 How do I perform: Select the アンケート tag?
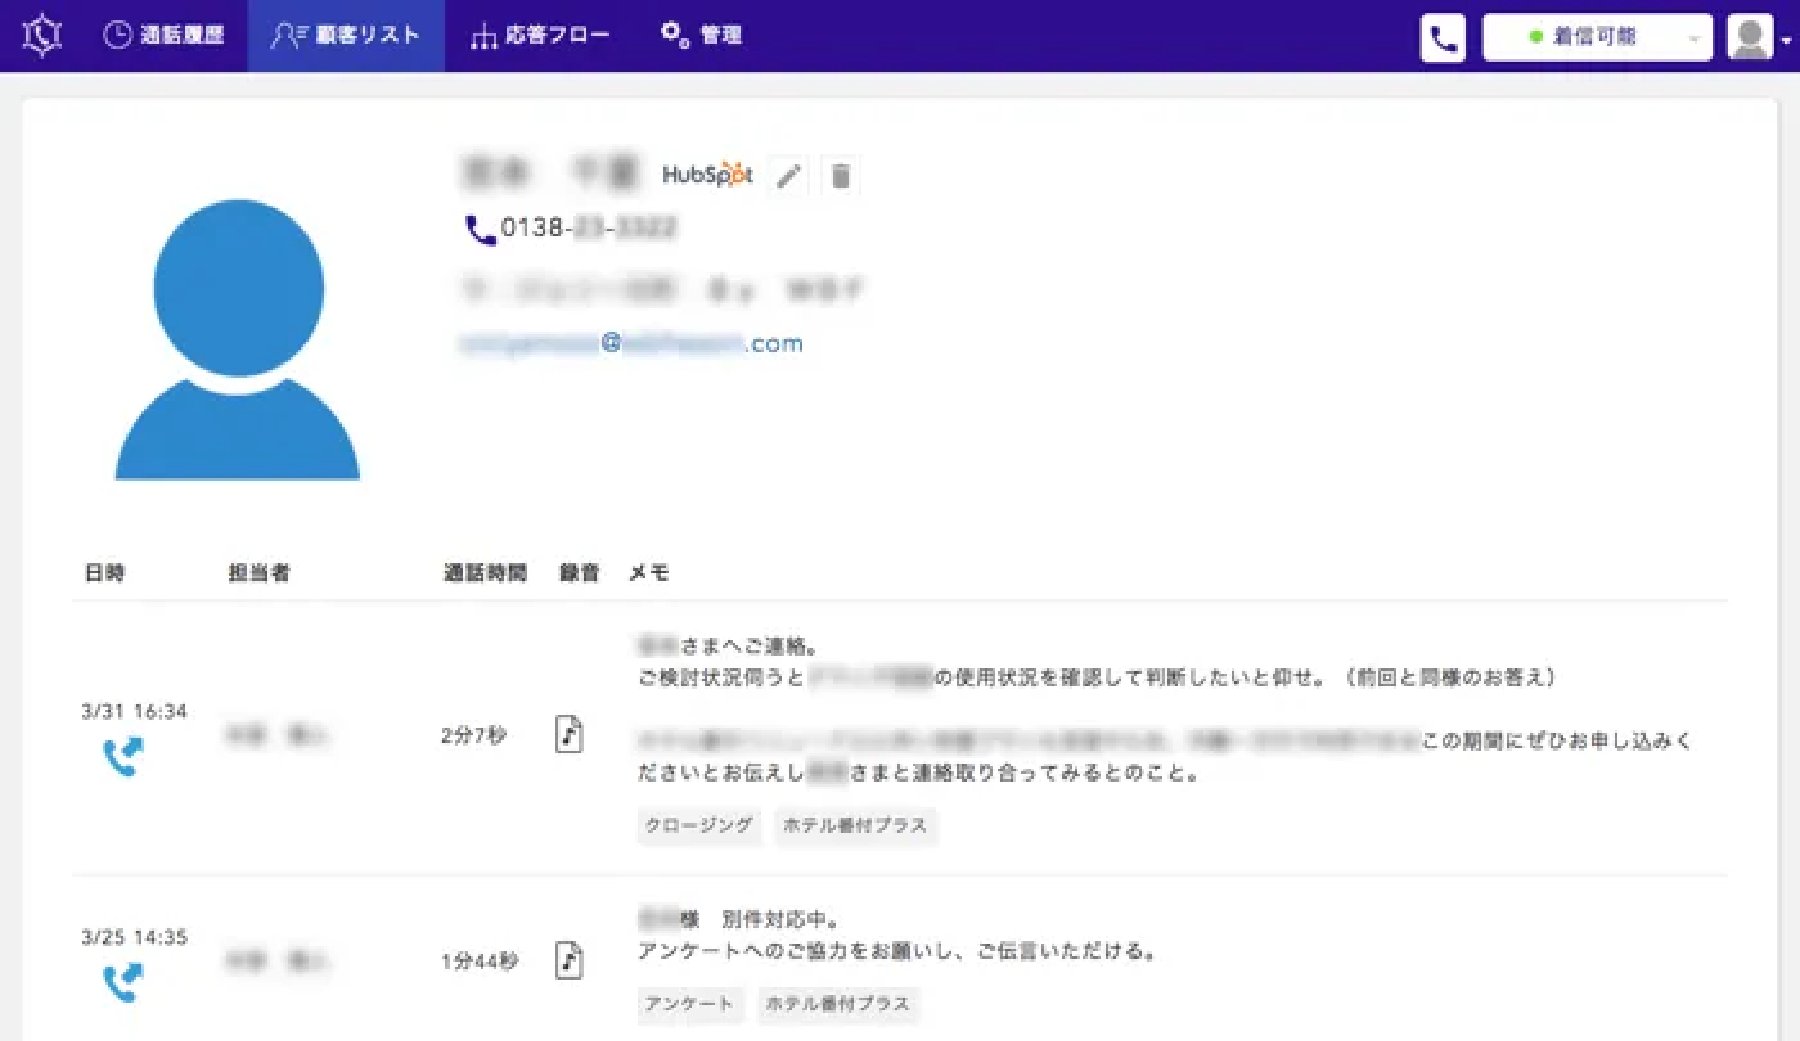689,1004
